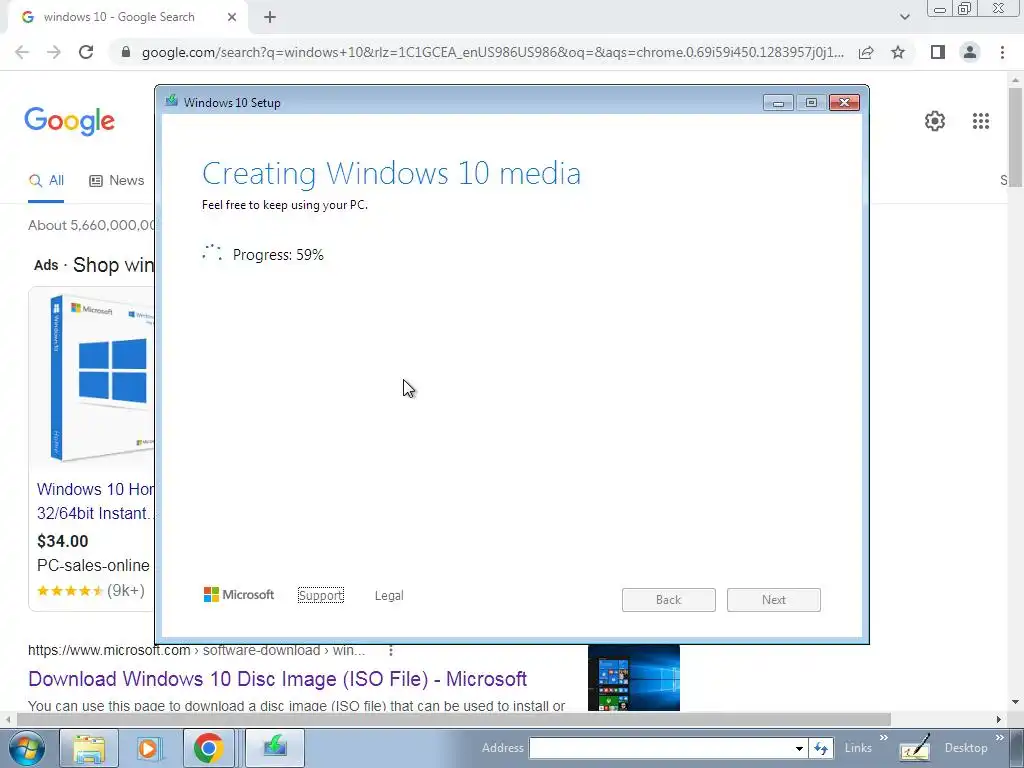
Task: Click the Progress: 59% text
Action: (x=278, y=255)
